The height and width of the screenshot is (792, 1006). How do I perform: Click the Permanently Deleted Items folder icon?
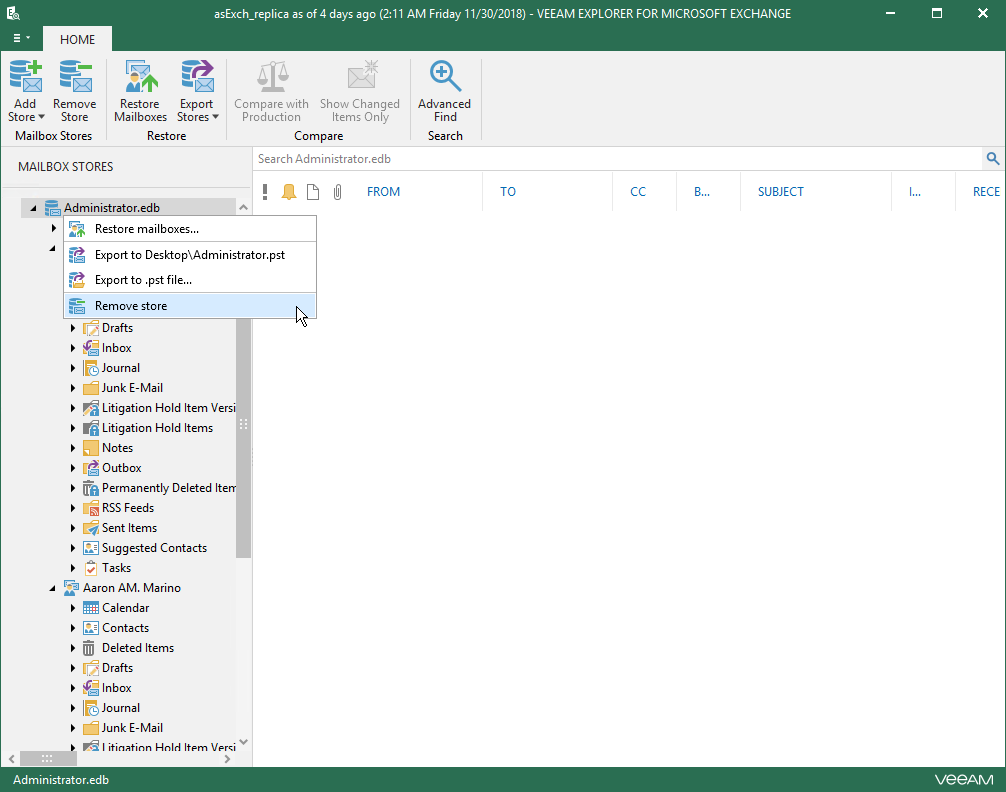tap(90, 488)
